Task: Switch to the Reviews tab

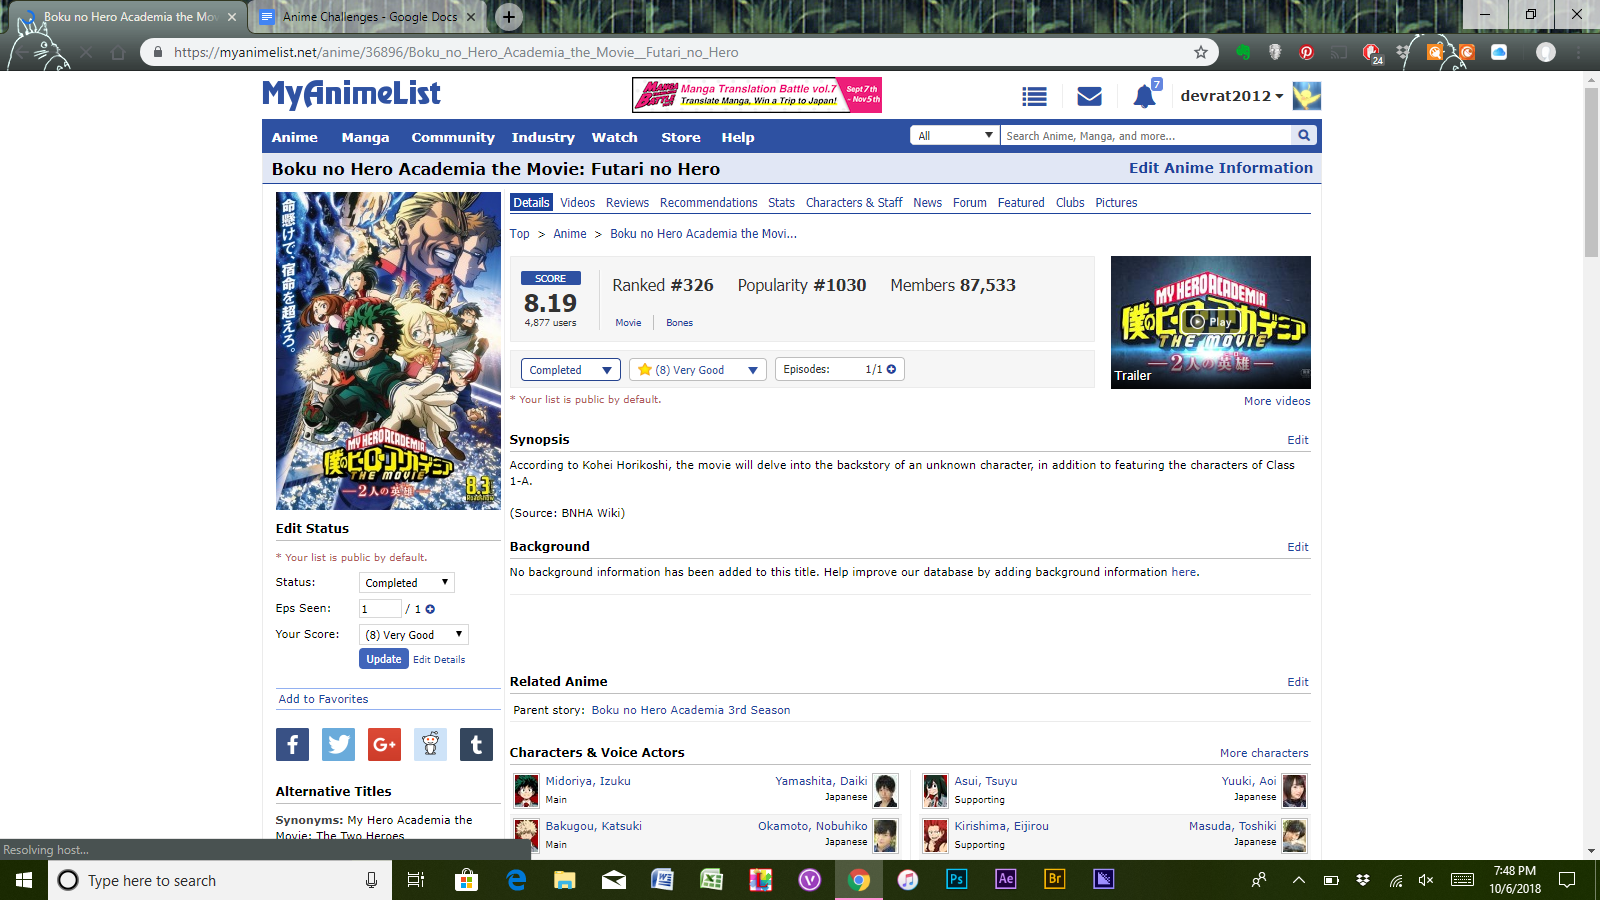Action: click(x=627, y=203)
